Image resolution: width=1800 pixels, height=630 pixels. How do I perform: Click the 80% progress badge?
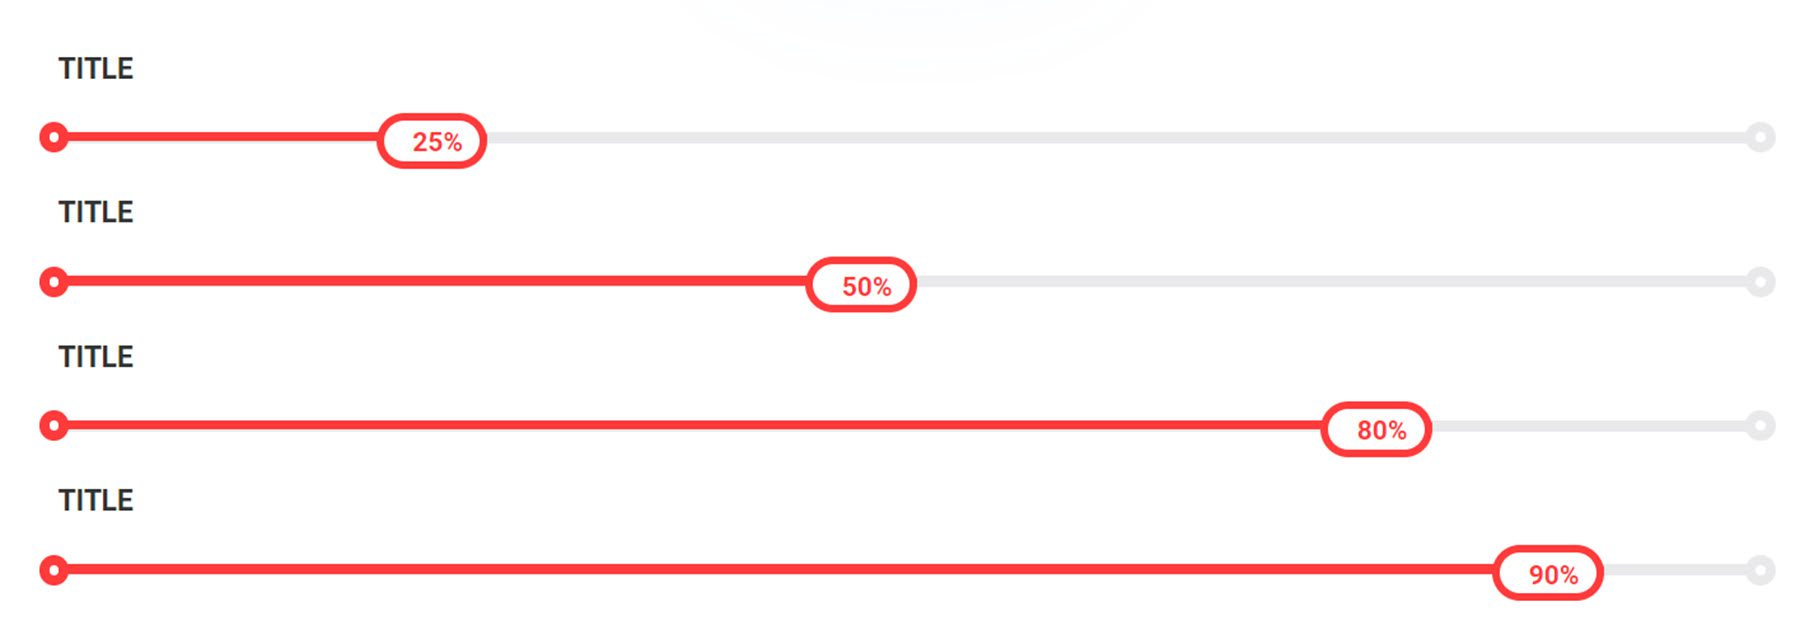(1376, 429)
